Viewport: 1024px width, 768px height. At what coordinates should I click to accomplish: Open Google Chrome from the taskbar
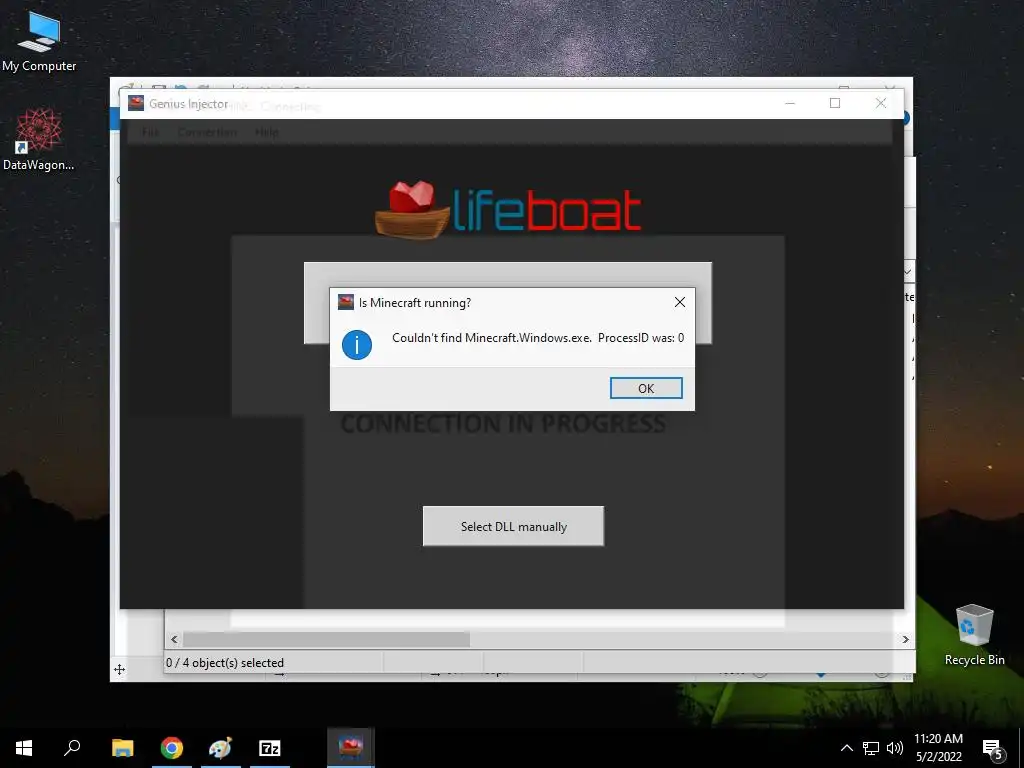coord(172,748)
